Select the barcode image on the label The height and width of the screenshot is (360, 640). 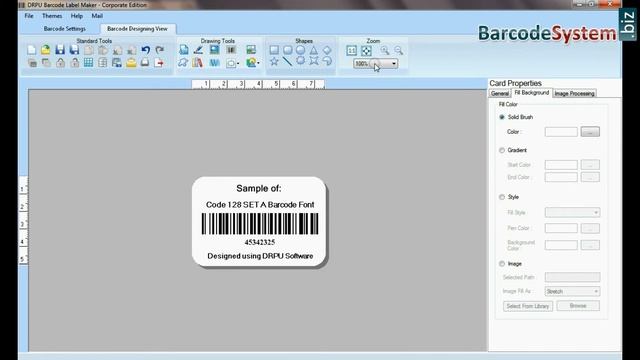coord(260,224)
